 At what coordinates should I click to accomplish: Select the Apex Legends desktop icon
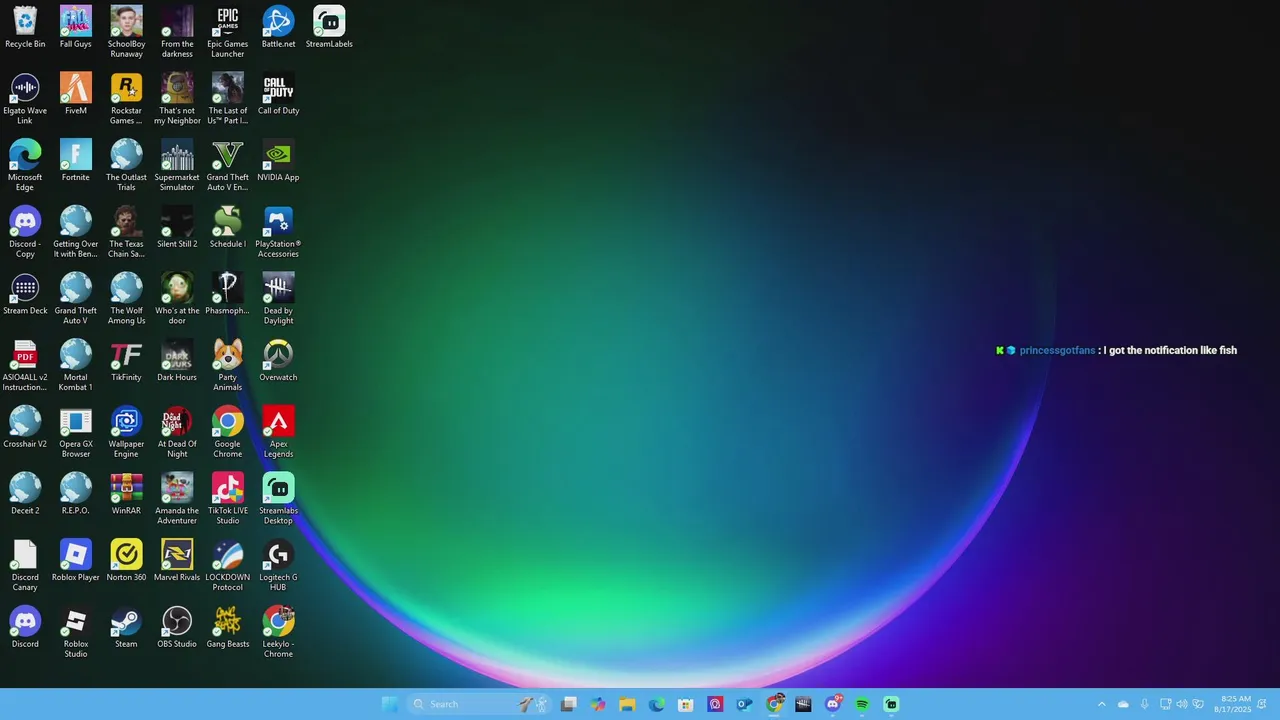[x=278, y=432]
